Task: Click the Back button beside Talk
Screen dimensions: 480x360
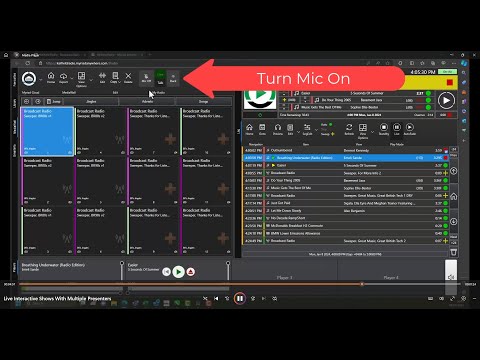Action: [x=173, y=78]
